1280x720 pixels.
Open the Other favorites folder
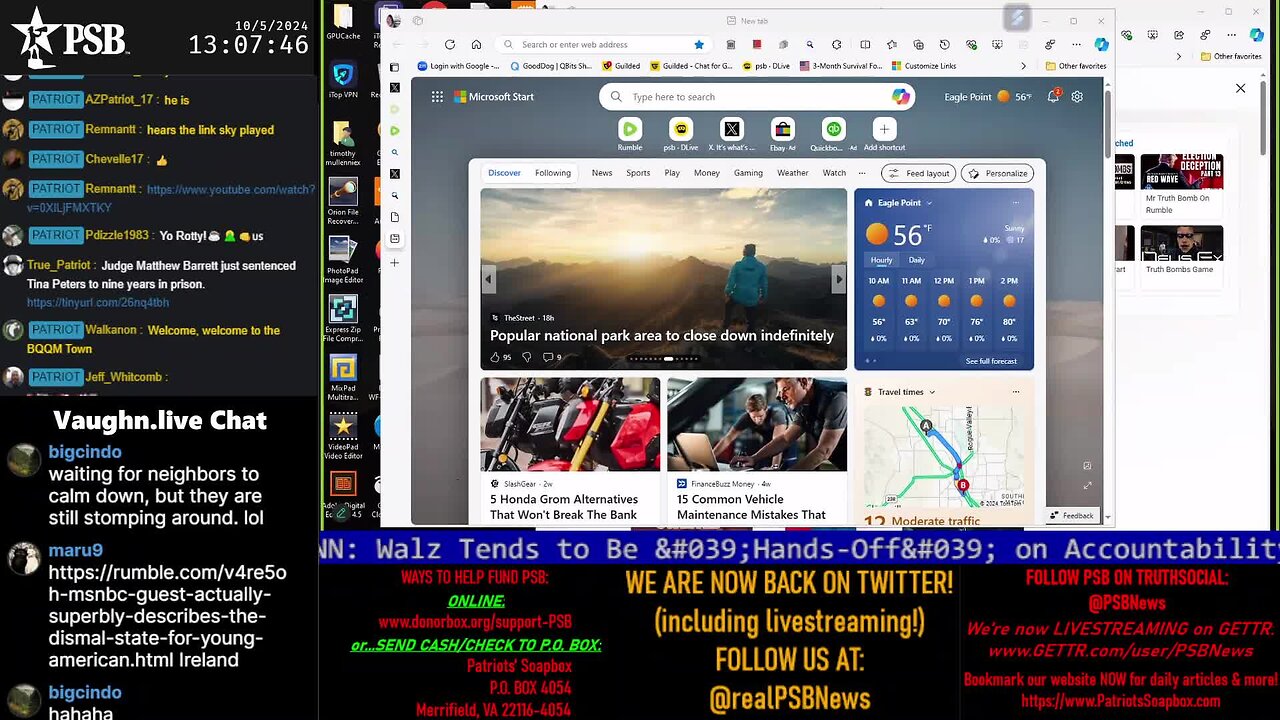tap(1076, 66)
